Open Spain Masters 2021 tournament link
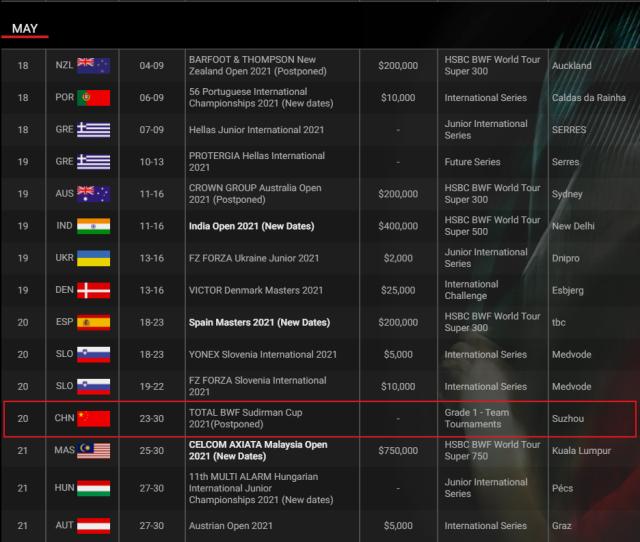 coord(259,323)
